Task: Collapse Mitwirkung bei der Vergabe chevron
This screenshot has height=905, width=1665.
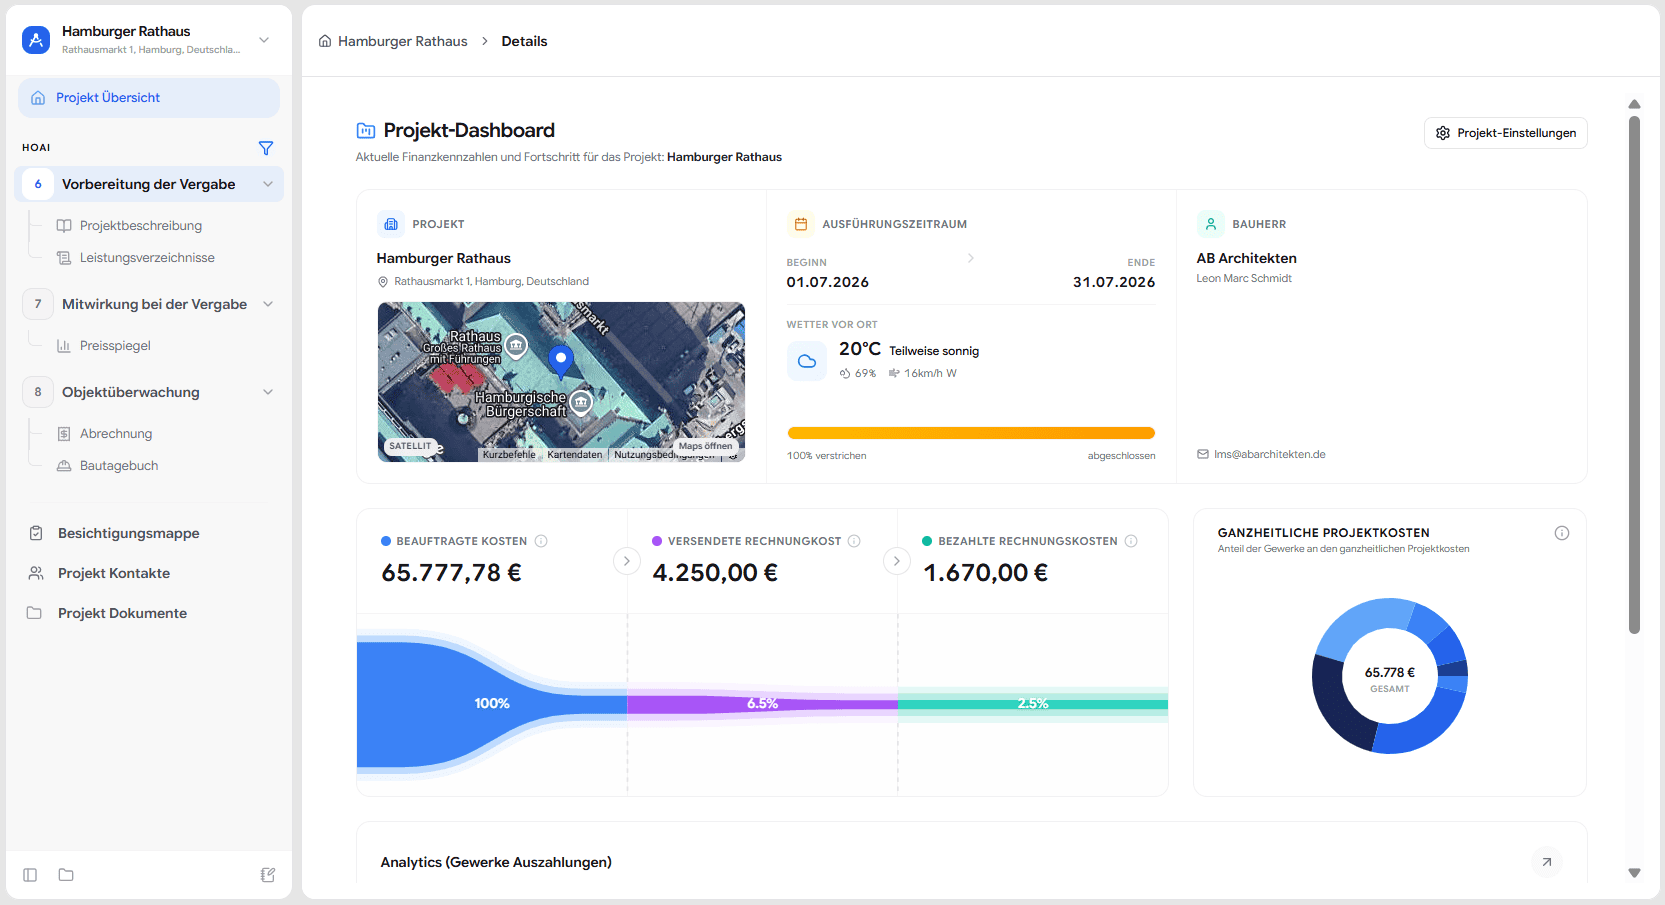Action: [x=268, y=304]
